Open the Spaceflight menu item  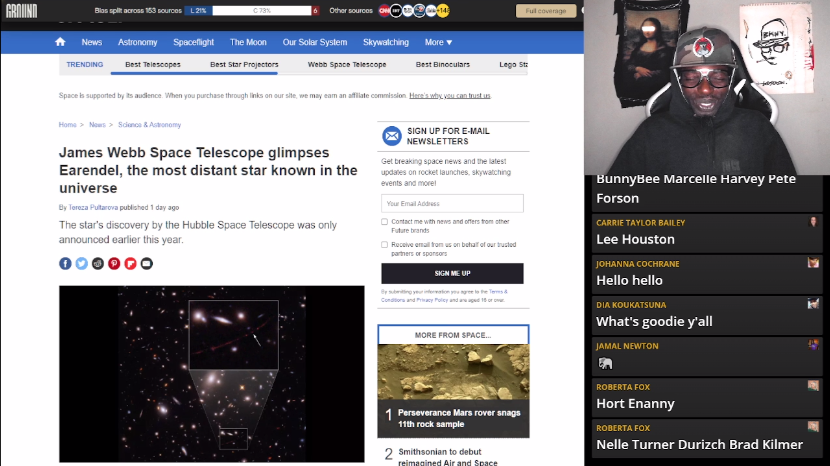pos(194,42)
